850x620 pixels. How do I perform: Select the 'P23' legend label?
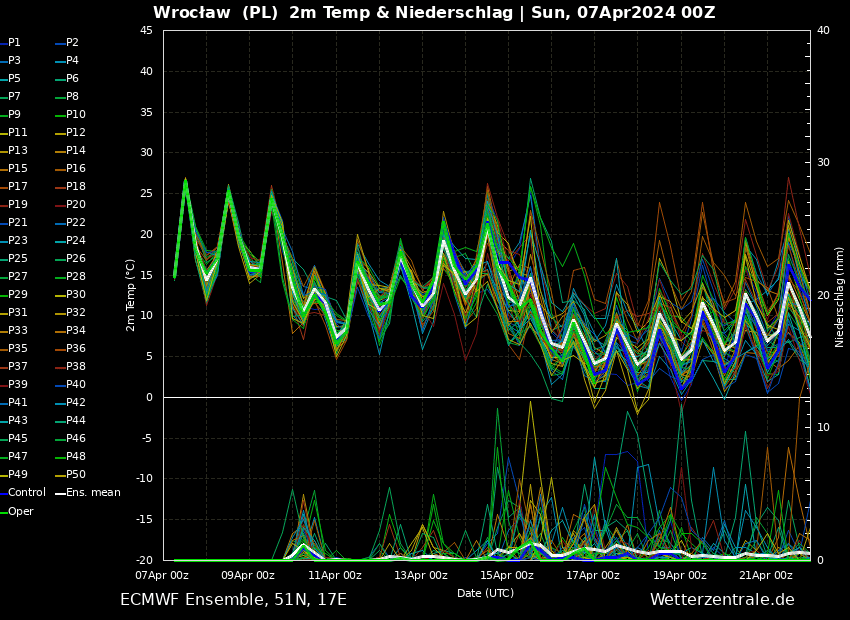(18, 240)
